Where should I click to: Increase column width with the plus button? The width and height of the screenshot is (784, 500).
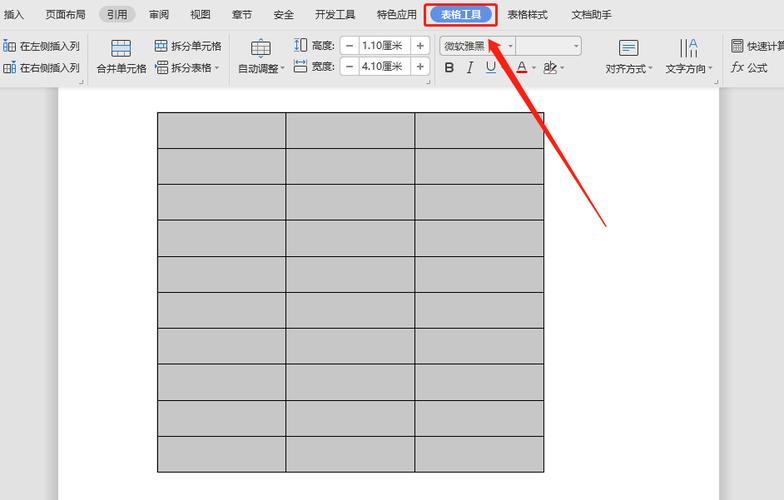pos(420,66)
